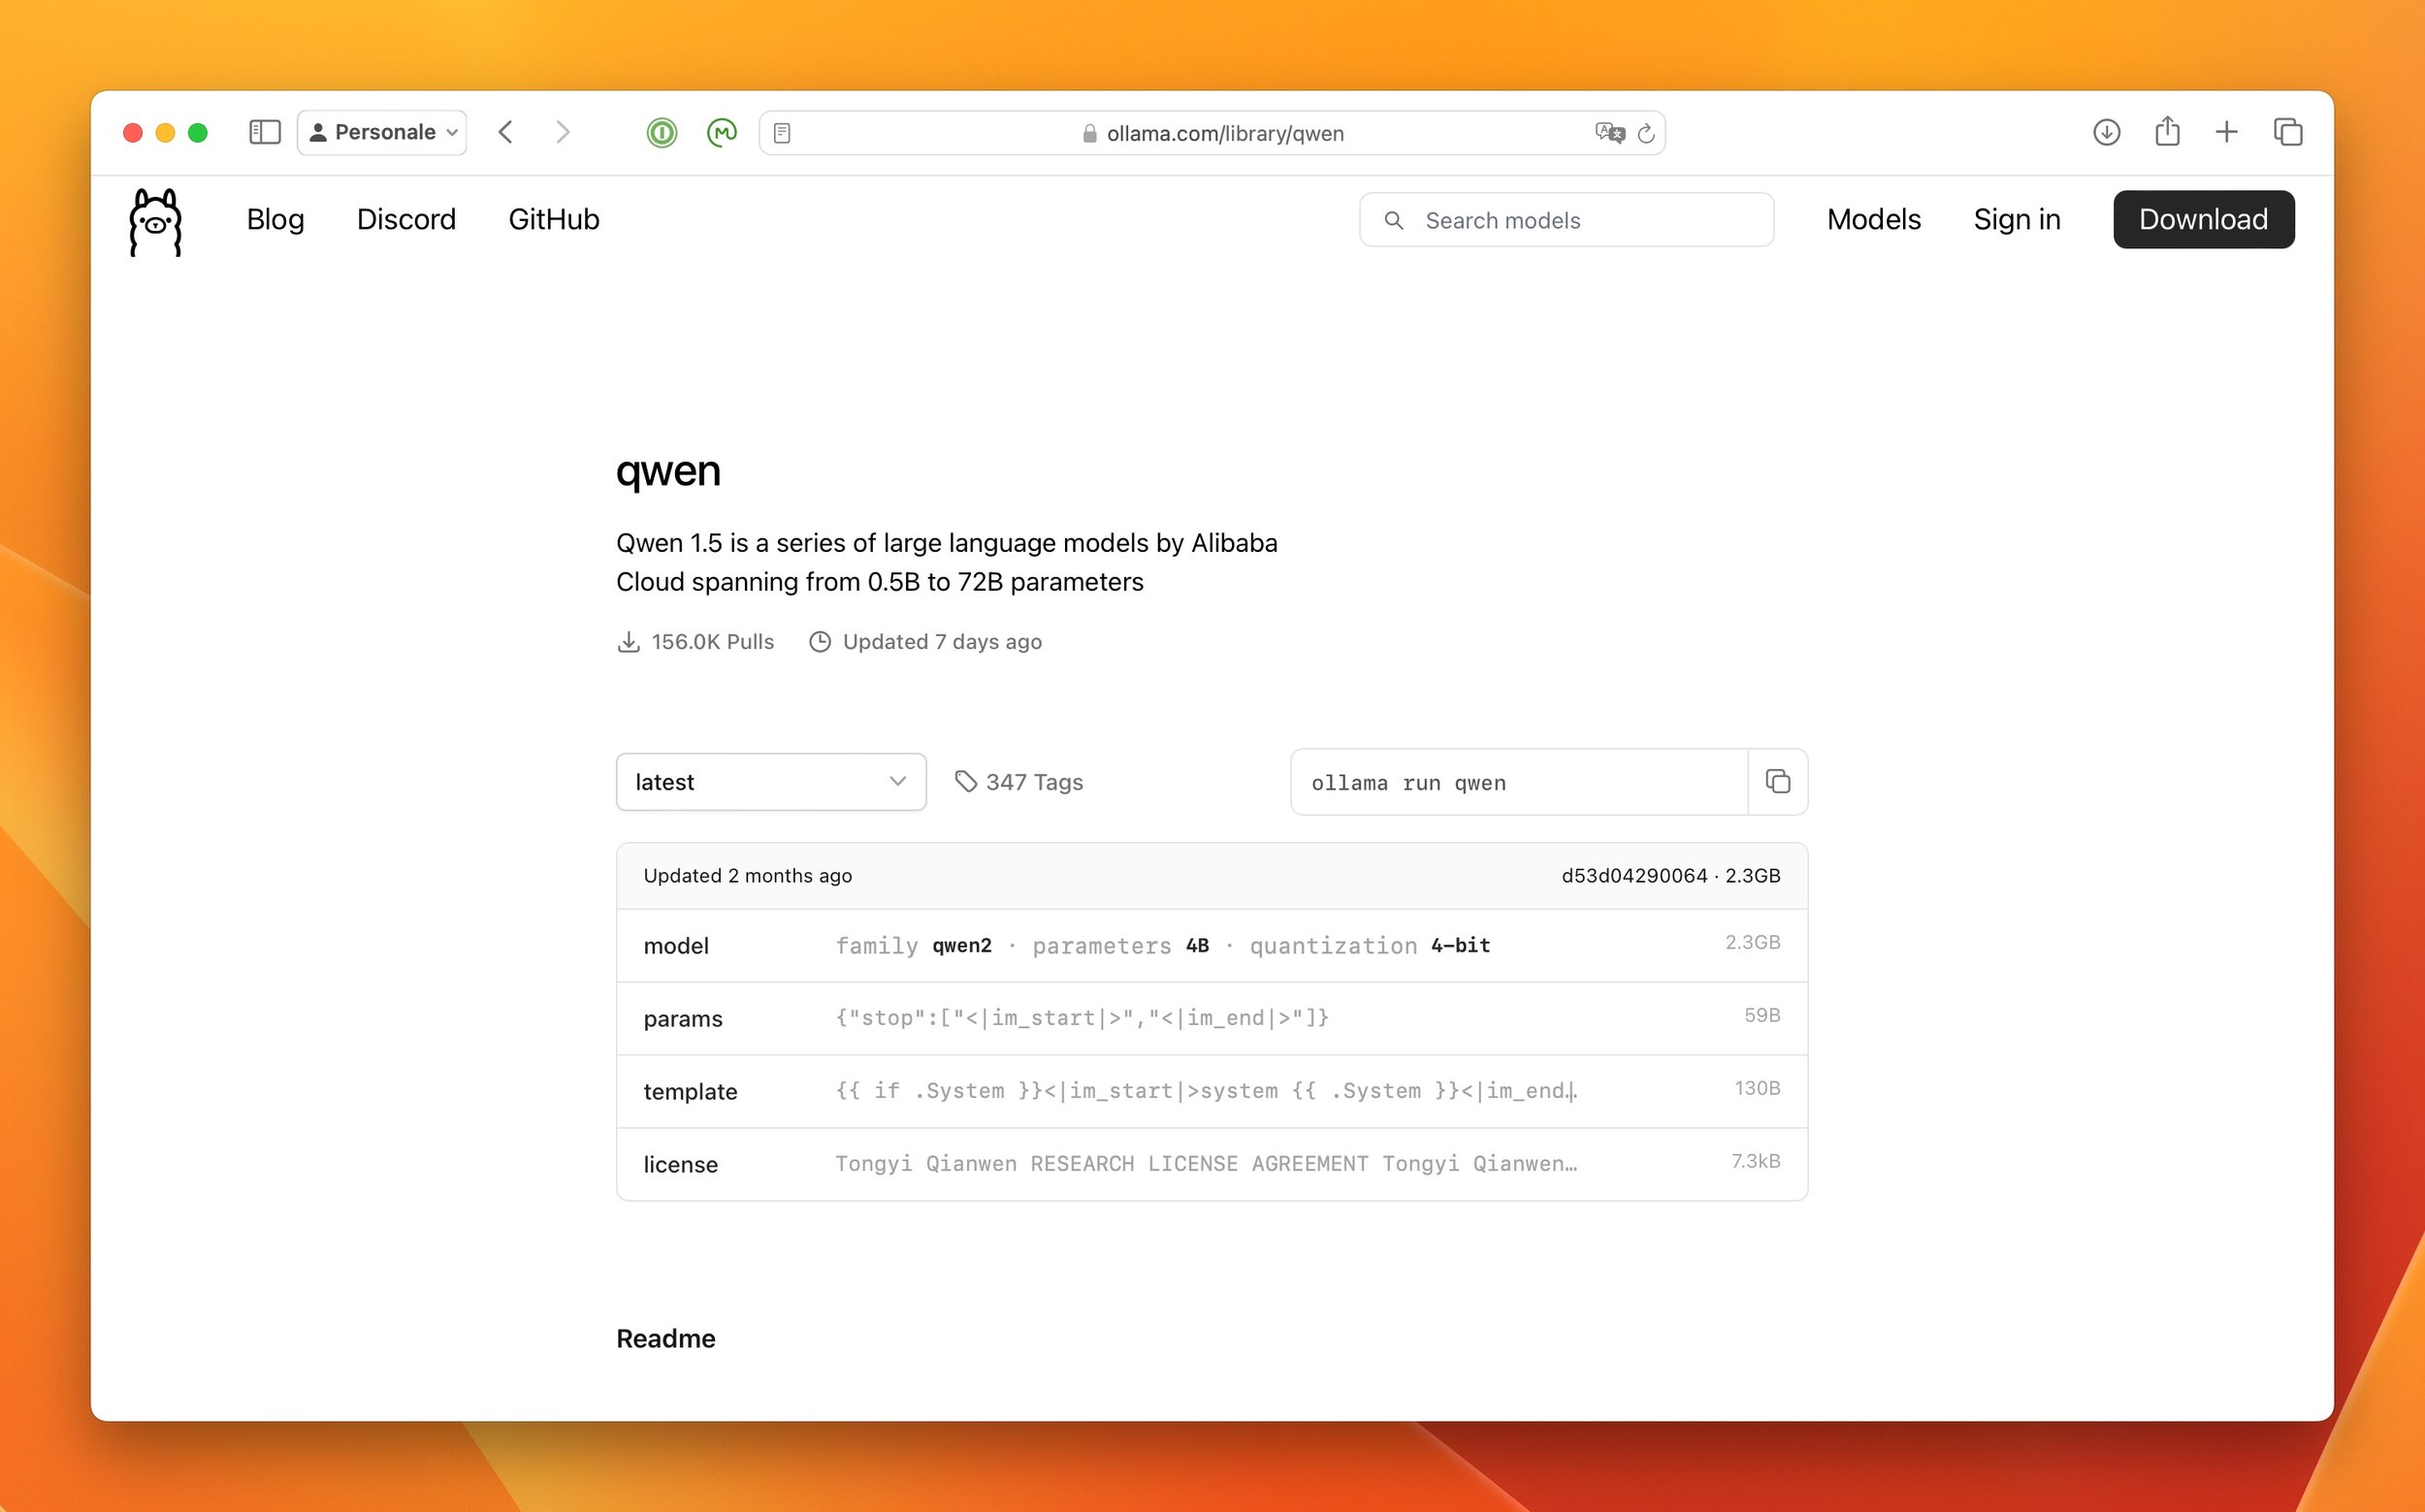Viewport: 2425px width, 1512px height.
Task: Open the license file row
Action: [x=1212, y=1164]
